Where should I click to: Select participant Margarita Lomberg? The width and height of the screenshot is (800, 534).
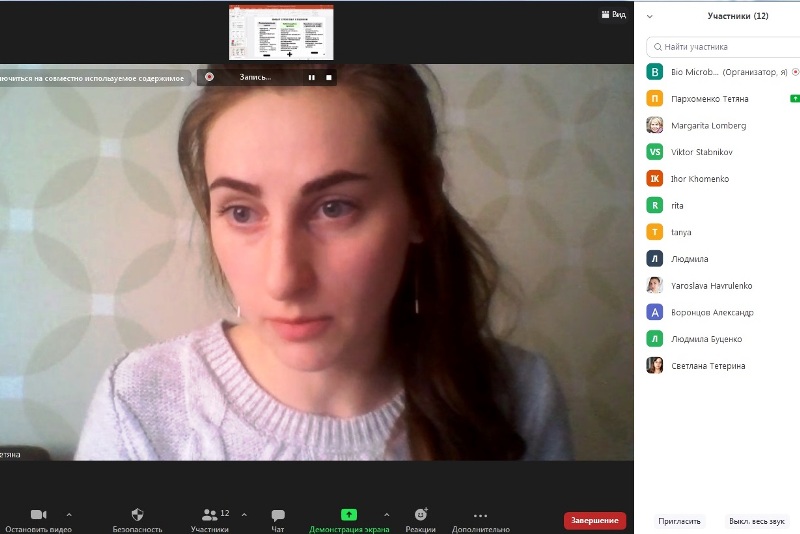point(723,125)
